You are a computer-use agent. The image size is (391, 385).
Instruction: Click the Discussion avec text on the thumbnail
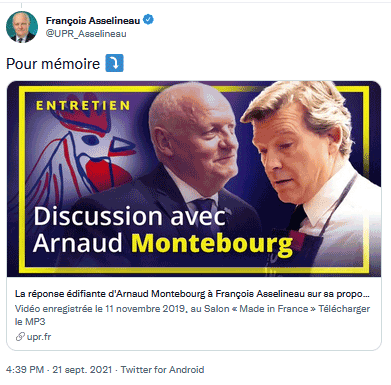[129, 216]
